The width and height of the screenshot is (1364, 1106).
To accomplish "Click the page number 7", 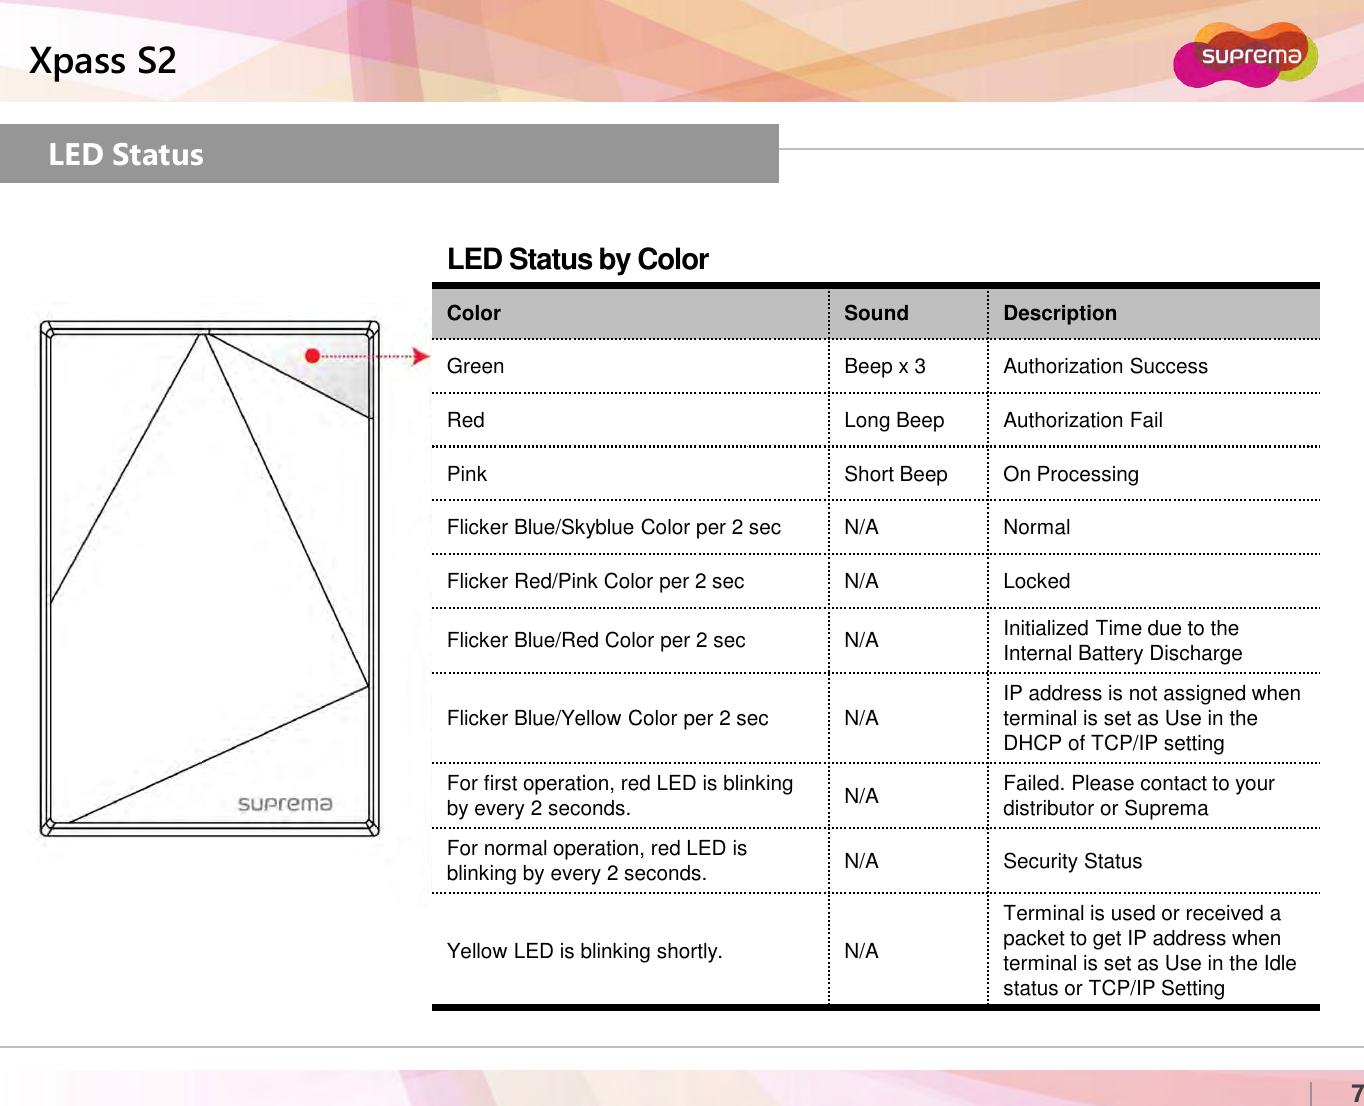I will click(1356, 1093).
